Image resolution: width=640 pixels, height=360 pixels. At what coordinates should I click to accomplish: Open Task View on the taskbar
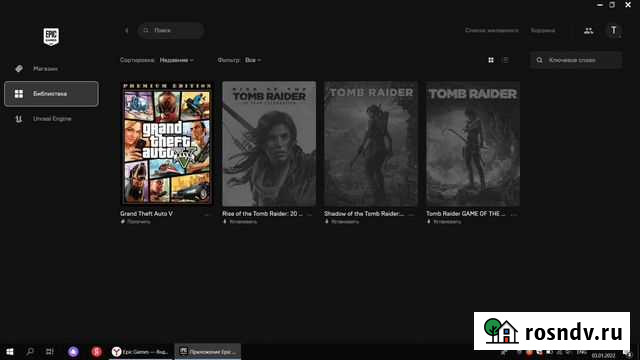click(49, 351)
